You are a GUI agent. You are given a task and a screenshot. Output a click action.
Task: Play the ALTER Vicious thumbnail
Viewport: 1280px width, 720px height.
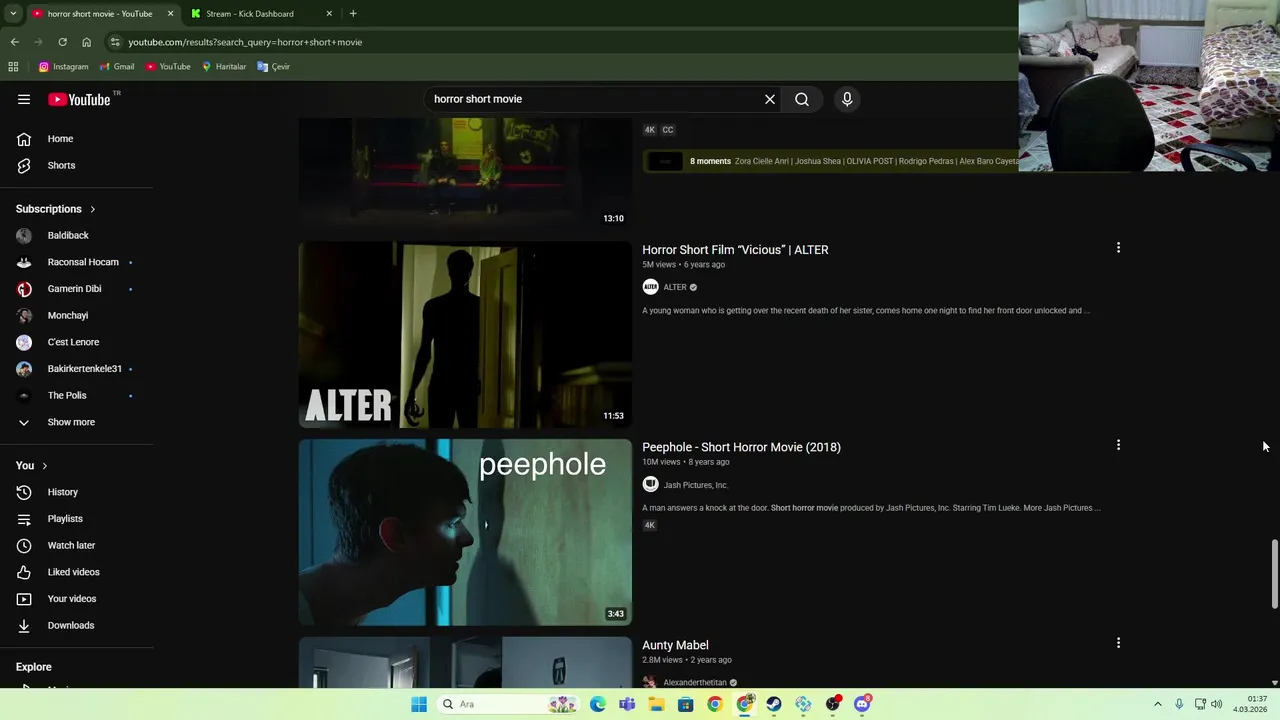[465, 335]
